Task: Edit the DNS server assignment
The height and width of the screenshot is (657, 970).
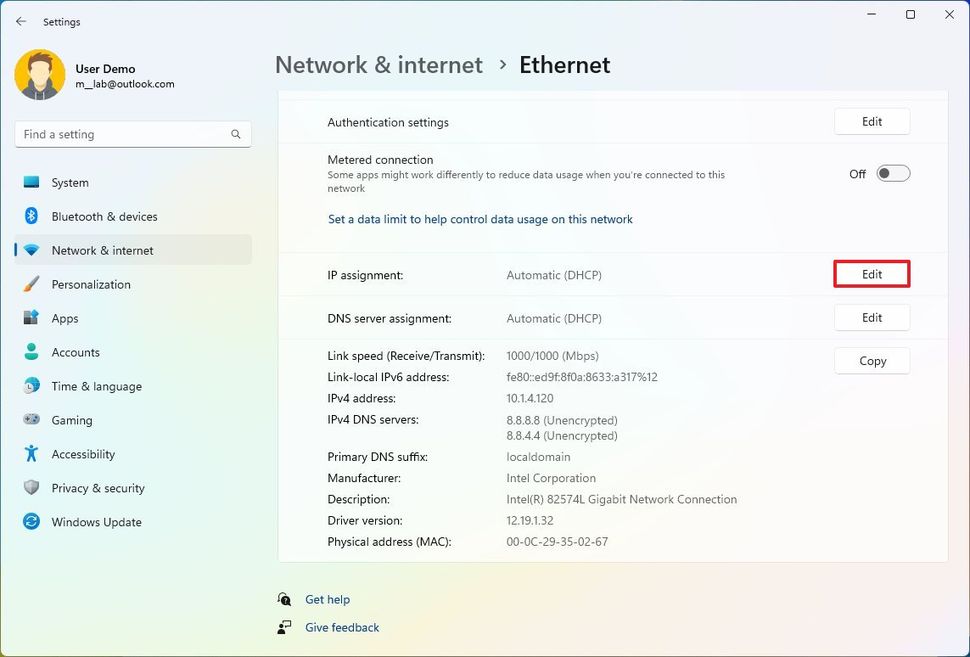Action: tap(871, 317)
